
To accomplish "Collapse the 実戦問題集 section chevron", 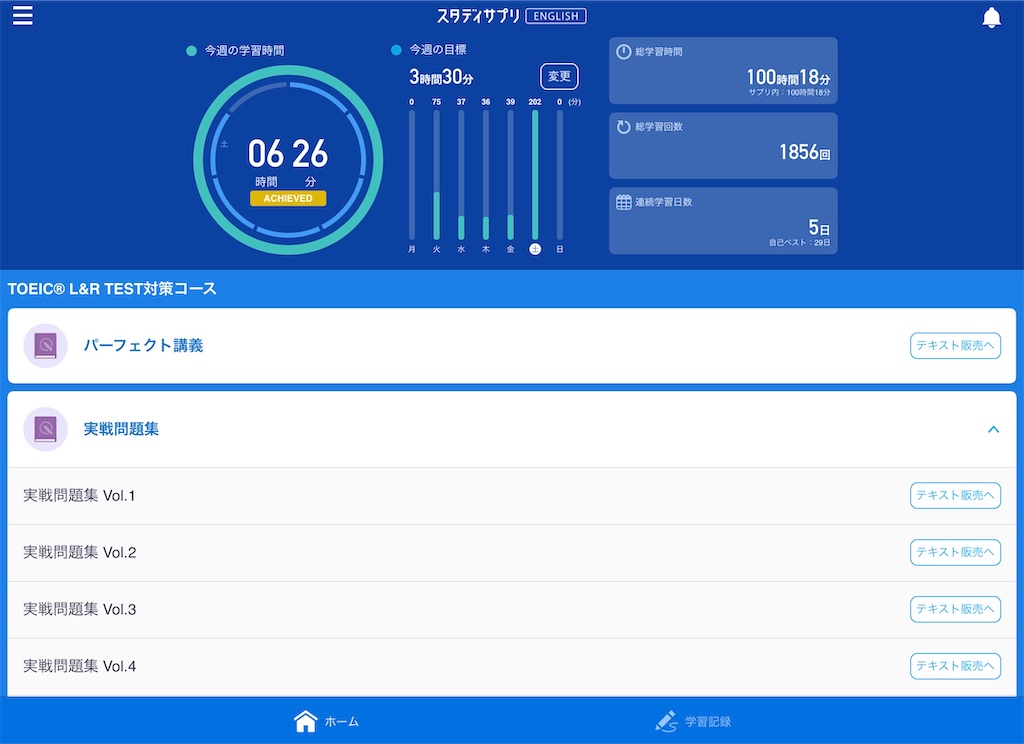I will point(993,429).
